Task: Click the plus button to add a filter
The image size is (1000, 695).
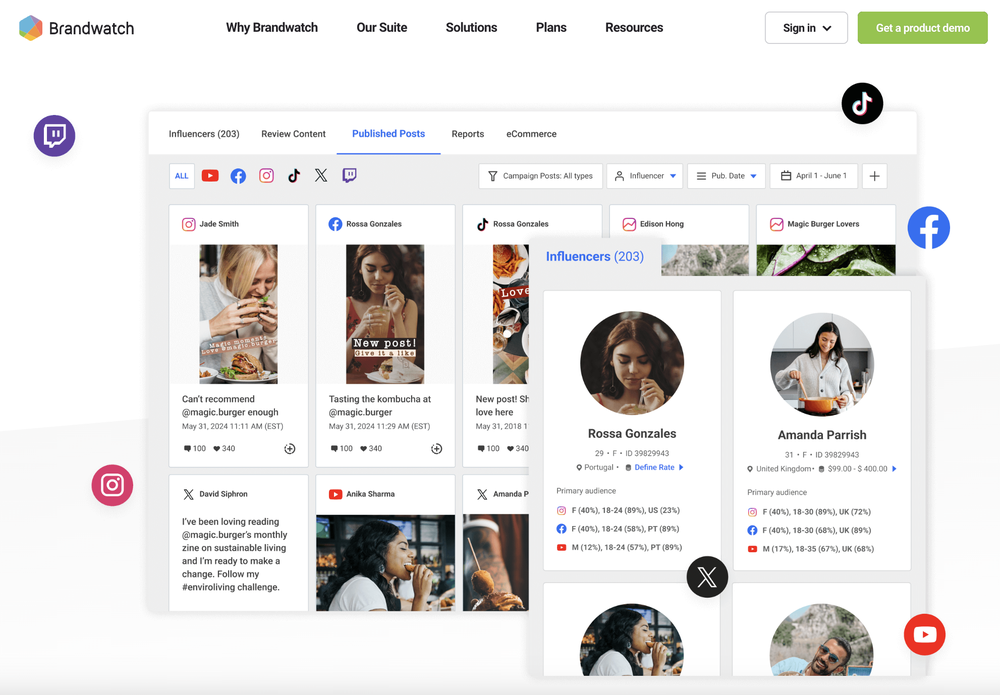Action: click(874, 176)
